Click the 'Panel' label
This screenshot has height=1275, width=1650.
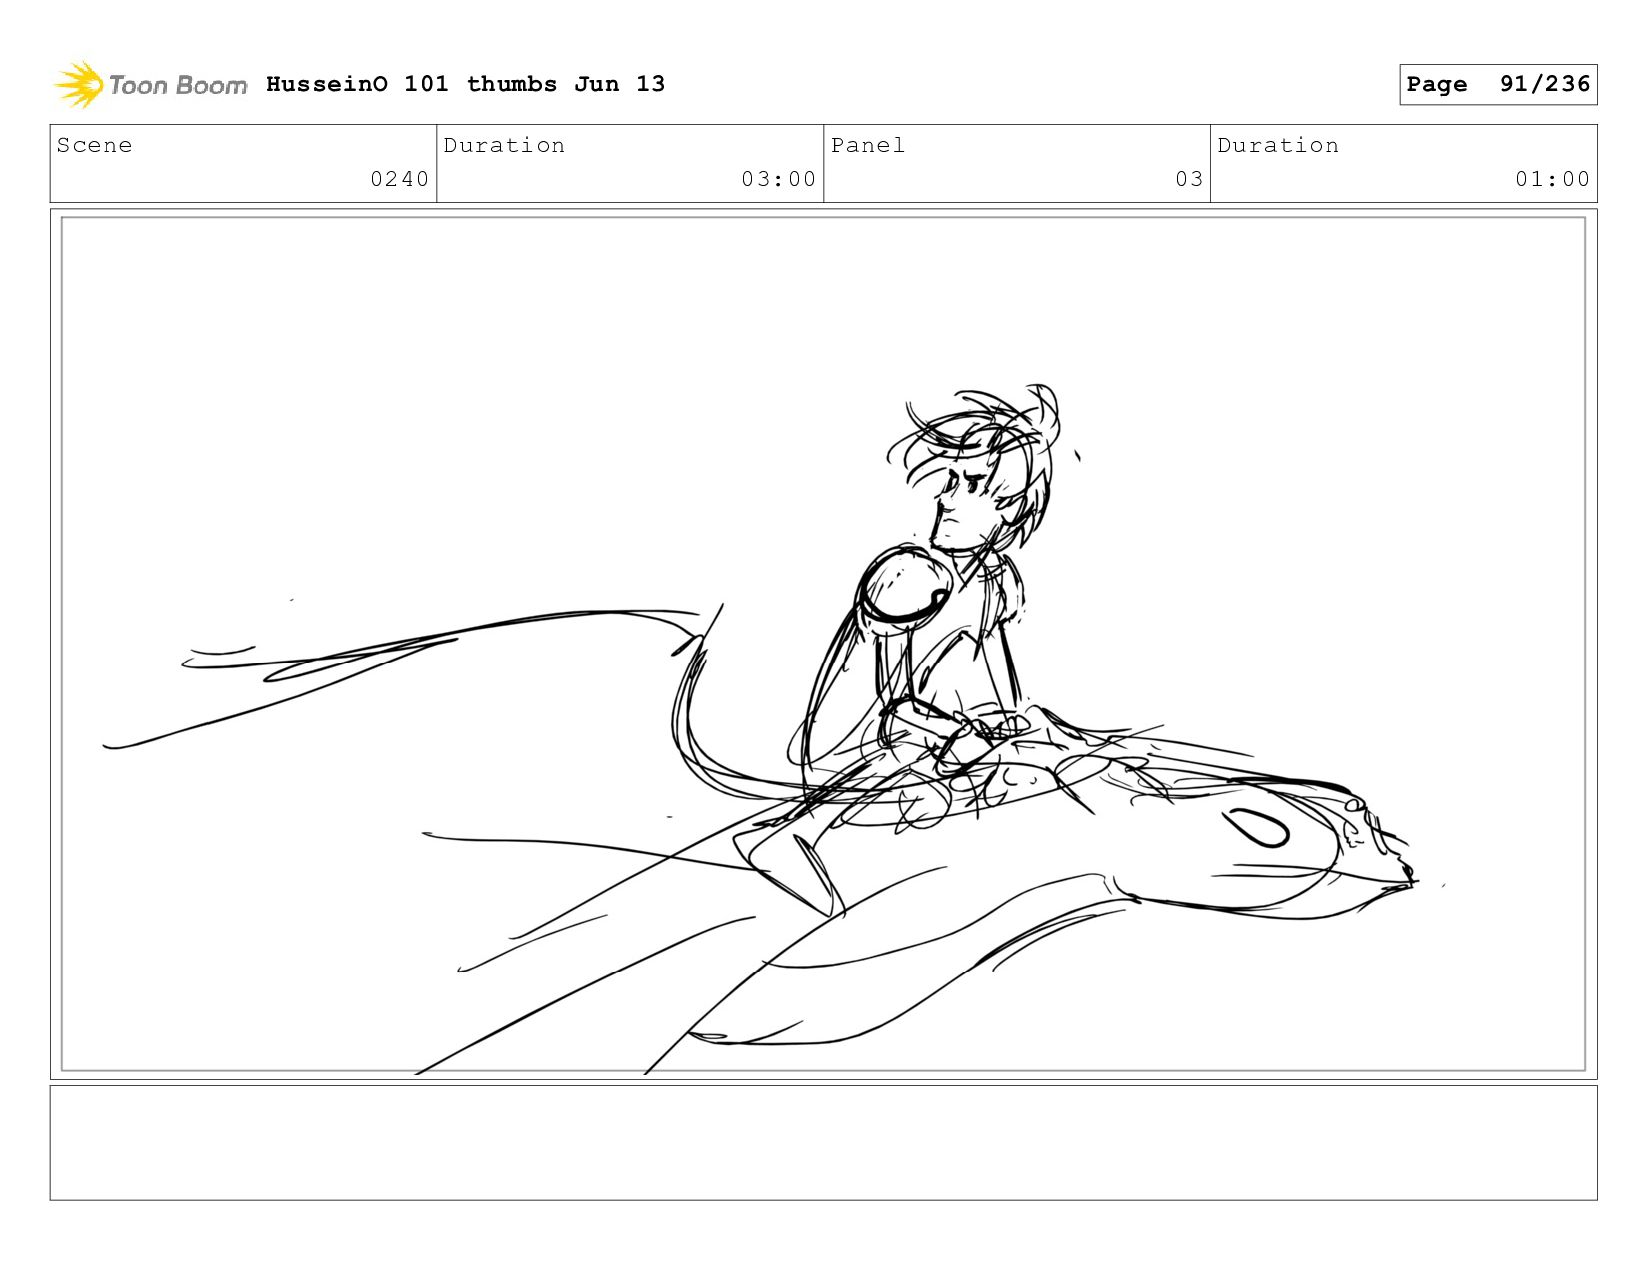[868, 145]
